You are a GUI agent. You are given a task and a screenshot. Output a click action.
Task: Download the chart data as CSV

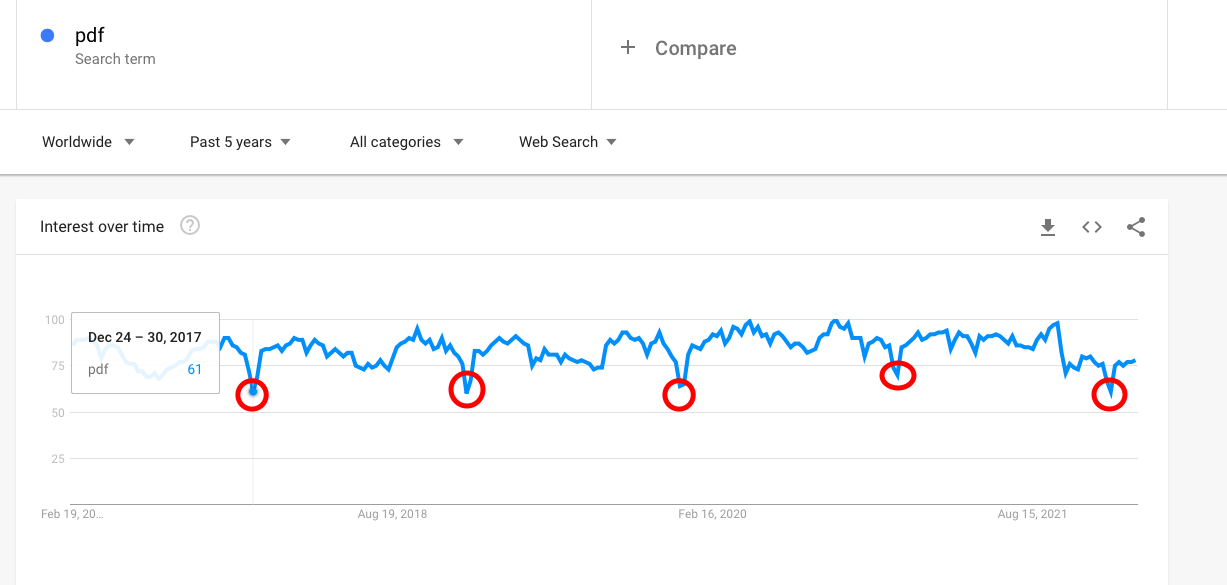click(x=1047, y=227)
